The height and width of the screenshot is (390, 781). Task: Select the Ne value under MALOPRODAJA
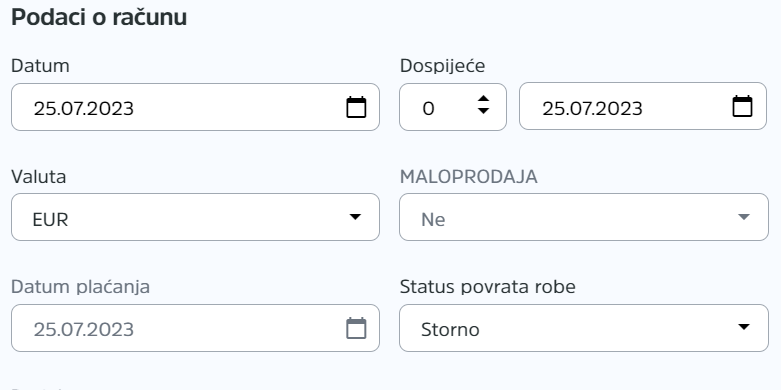click(x=433, y=219)
